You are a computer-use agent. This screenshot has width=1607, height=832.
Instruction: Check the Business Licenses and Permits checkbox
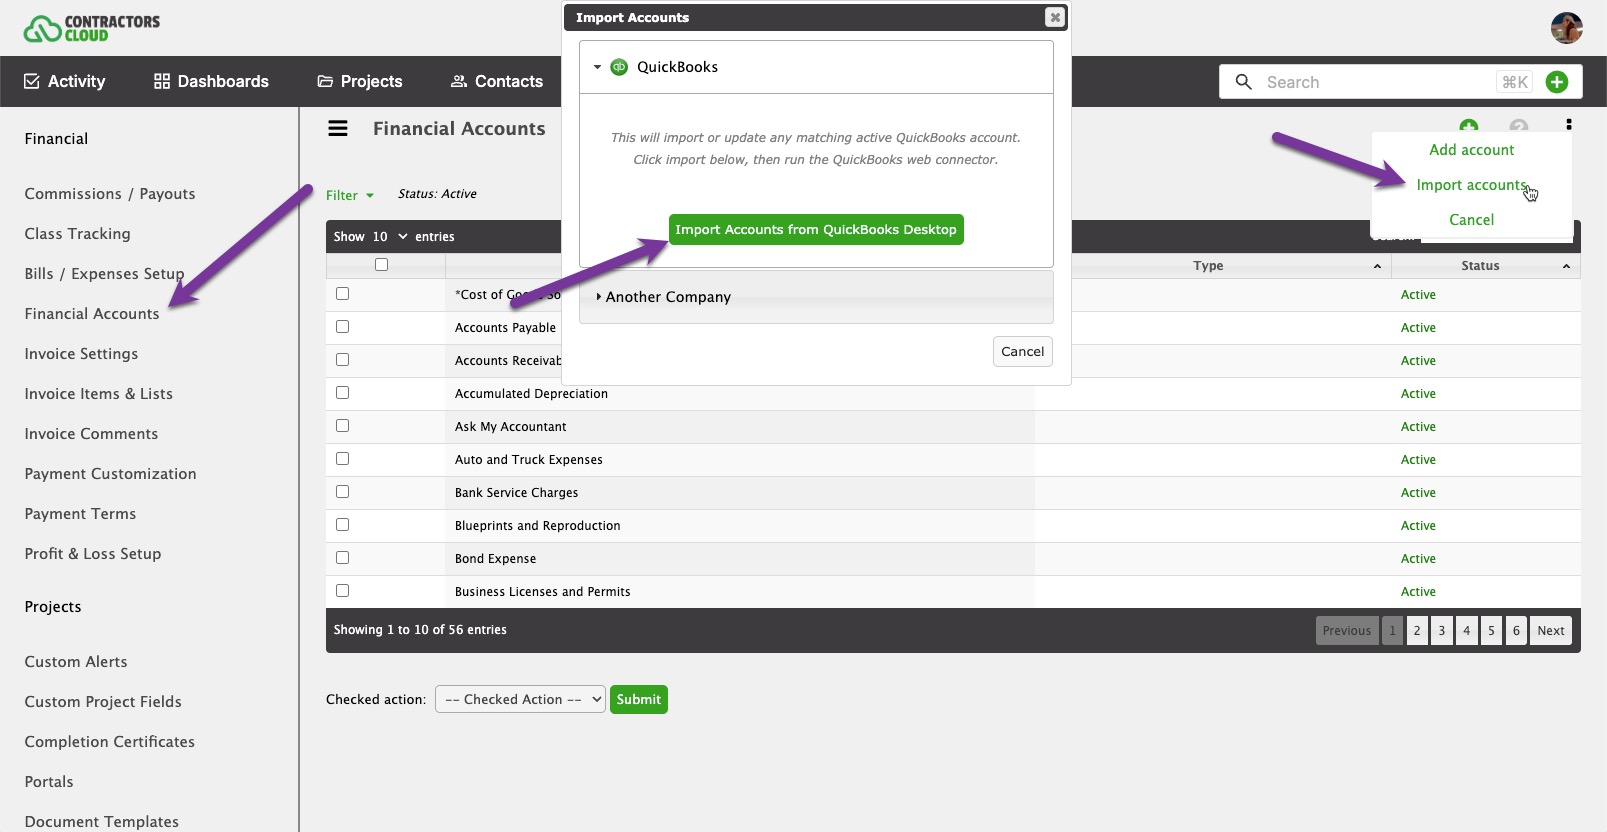tap(342, 590)
